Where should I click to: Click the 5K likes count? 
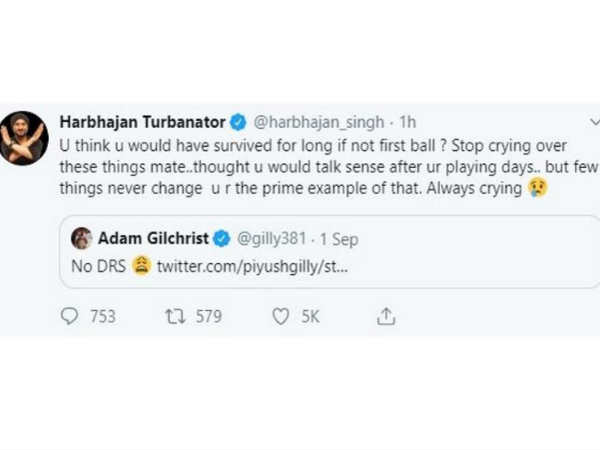pyautogui.click(x=311, y=317)
